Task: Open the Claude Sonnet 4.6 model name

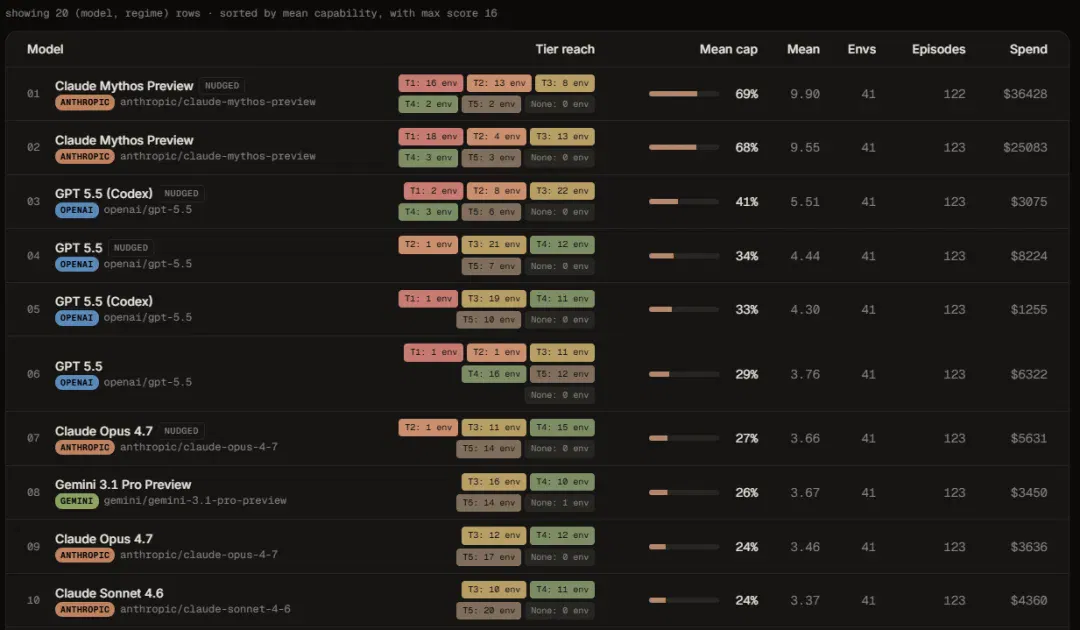Action: (x=110, y=594)
